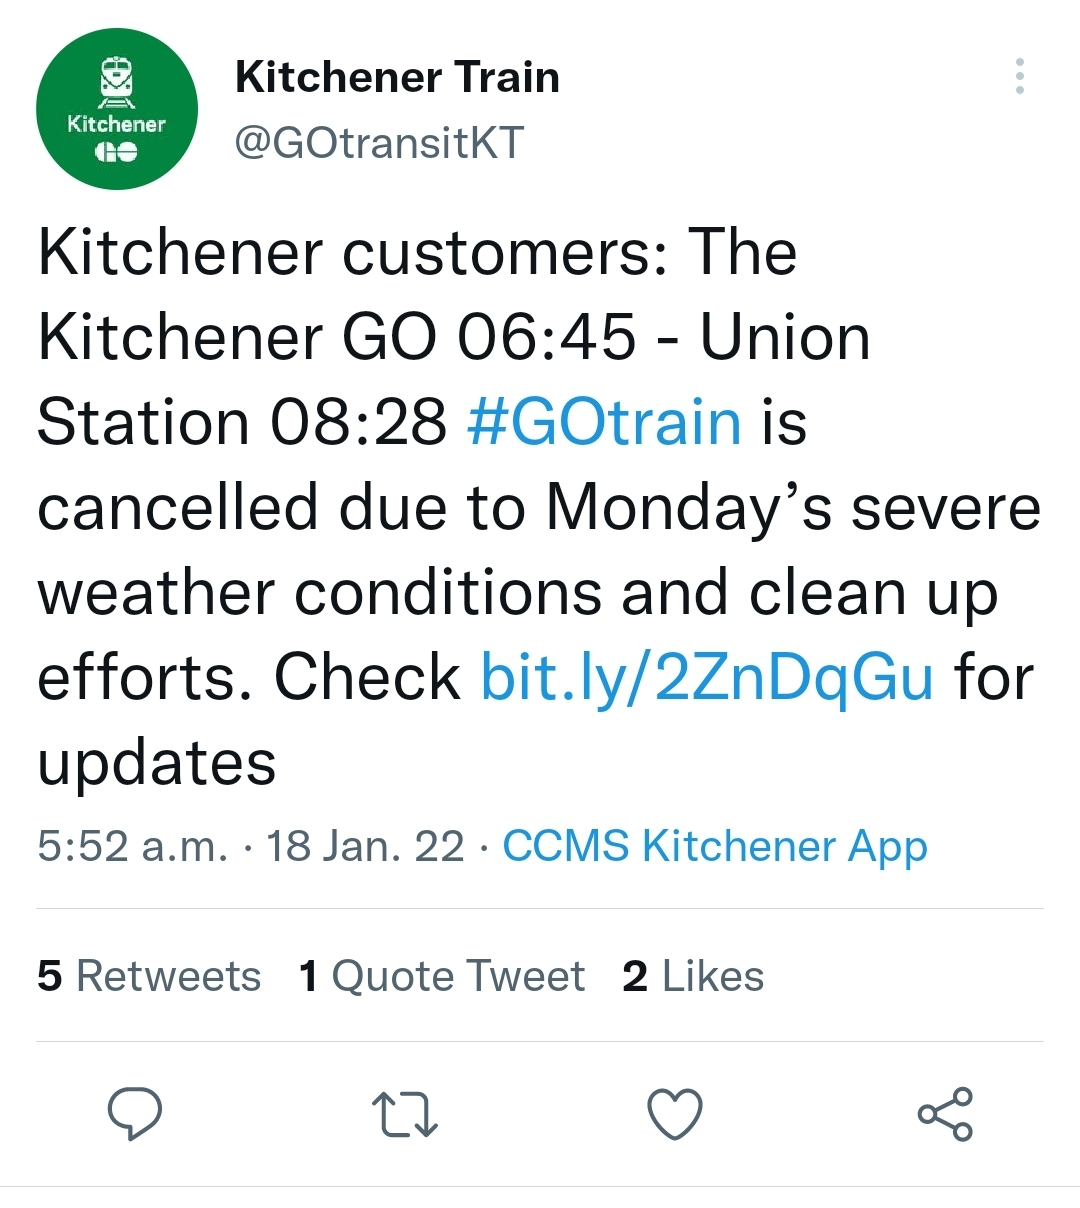
Task: Open the Kitchener Train profile name
Action: click(397, 77)
